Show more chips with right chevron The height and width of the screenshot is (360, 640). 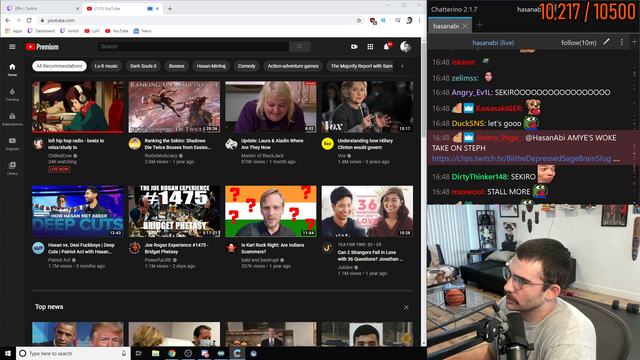[x=402, y=66]
